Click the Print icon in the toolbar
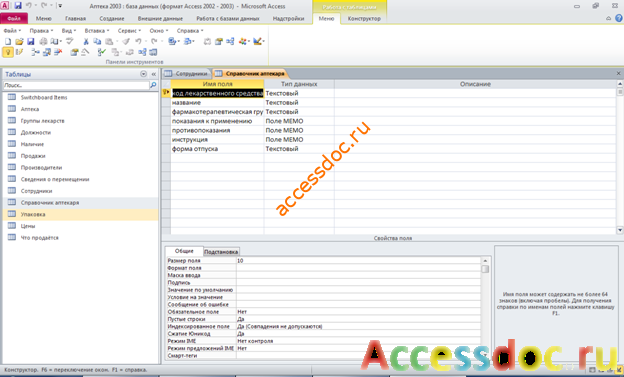This screenshot has width=624, height=377. coord(43,41)
